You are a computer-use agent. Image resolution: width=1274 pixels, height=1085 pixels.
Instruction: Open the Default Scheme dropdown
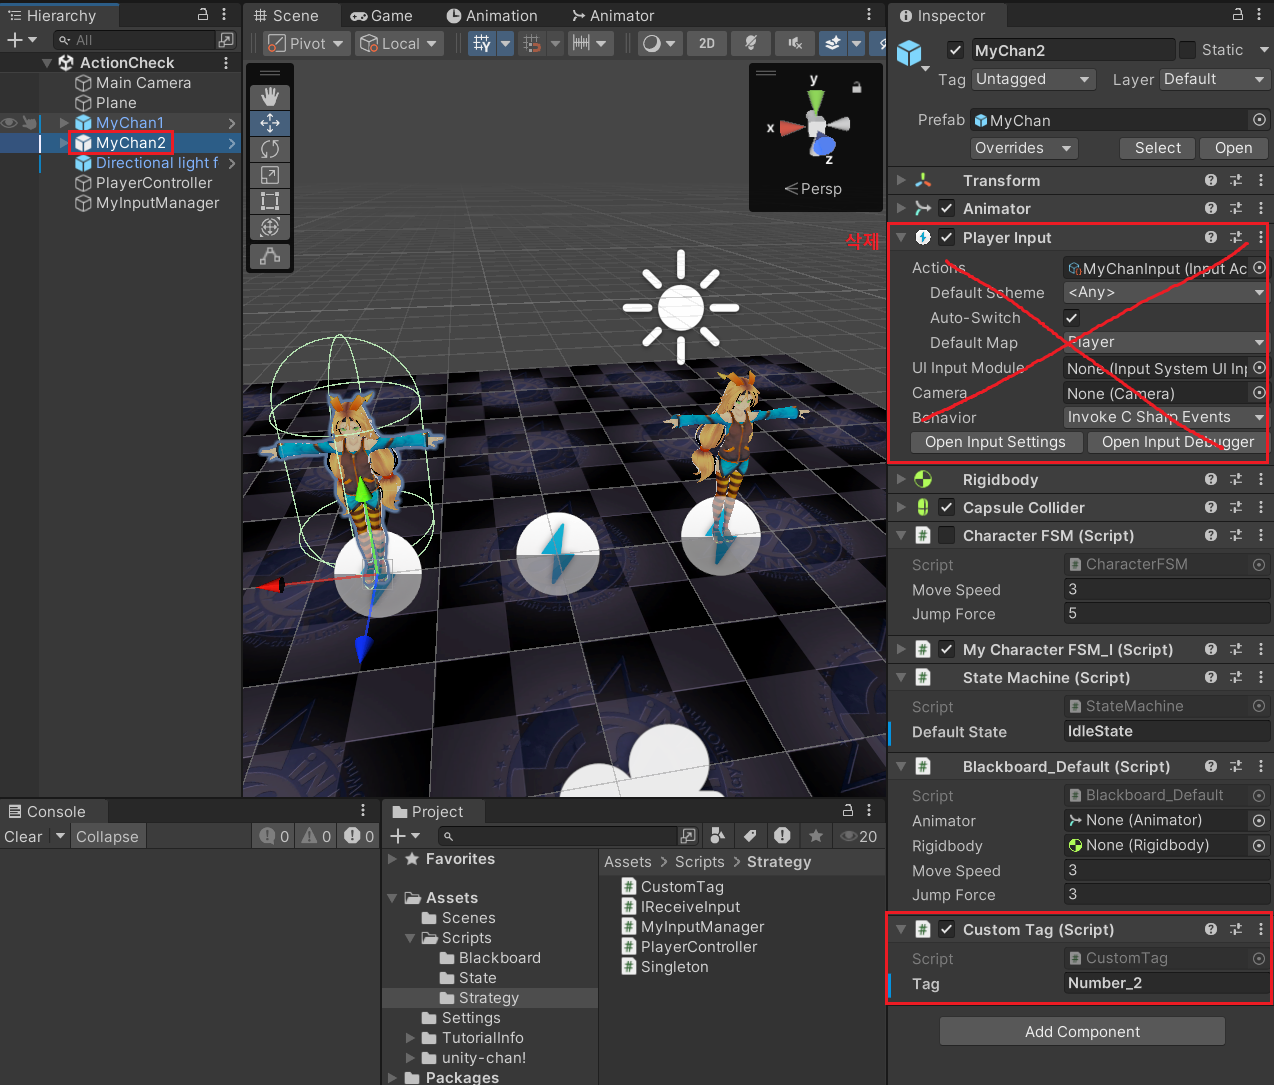click(1165, 292)
